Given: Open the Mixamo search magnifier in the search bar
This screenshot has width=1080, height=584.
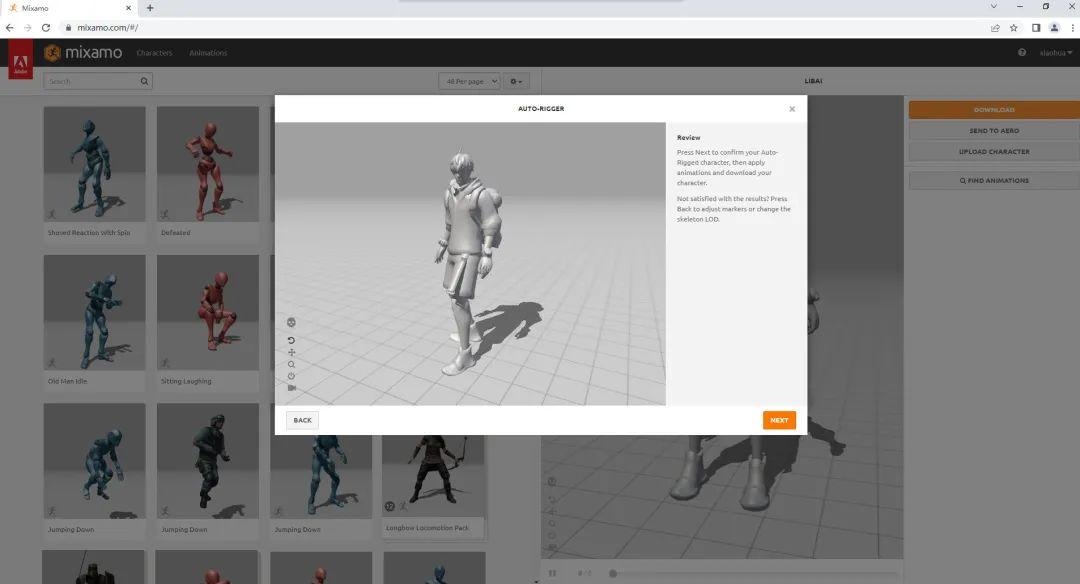Looking at the screenshot, I should coord(143,81).
